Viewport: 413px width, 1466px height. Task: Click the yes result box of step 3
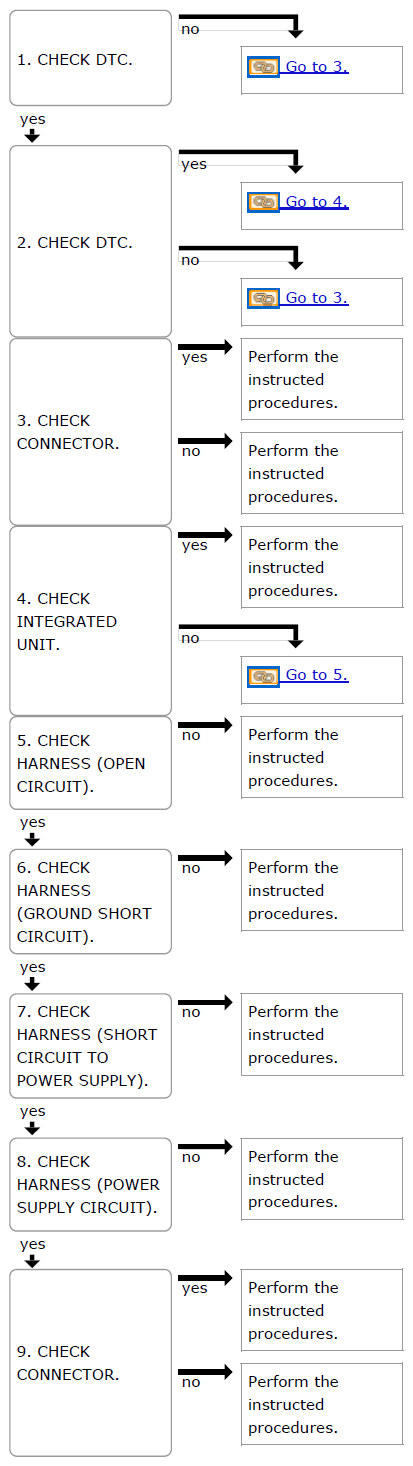(322, 379)
